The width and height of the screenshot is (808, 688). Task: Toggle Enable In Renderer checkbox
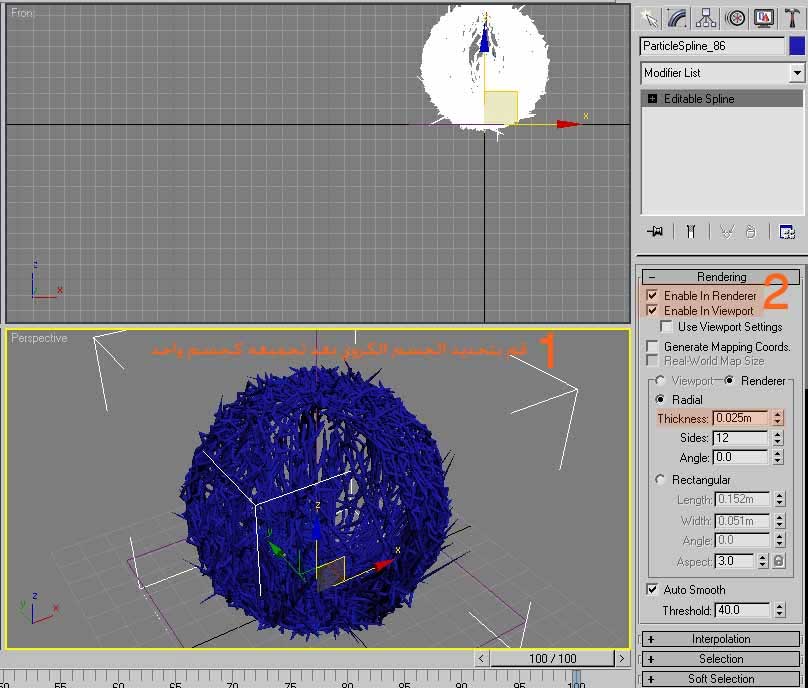(x=652, y=295)
